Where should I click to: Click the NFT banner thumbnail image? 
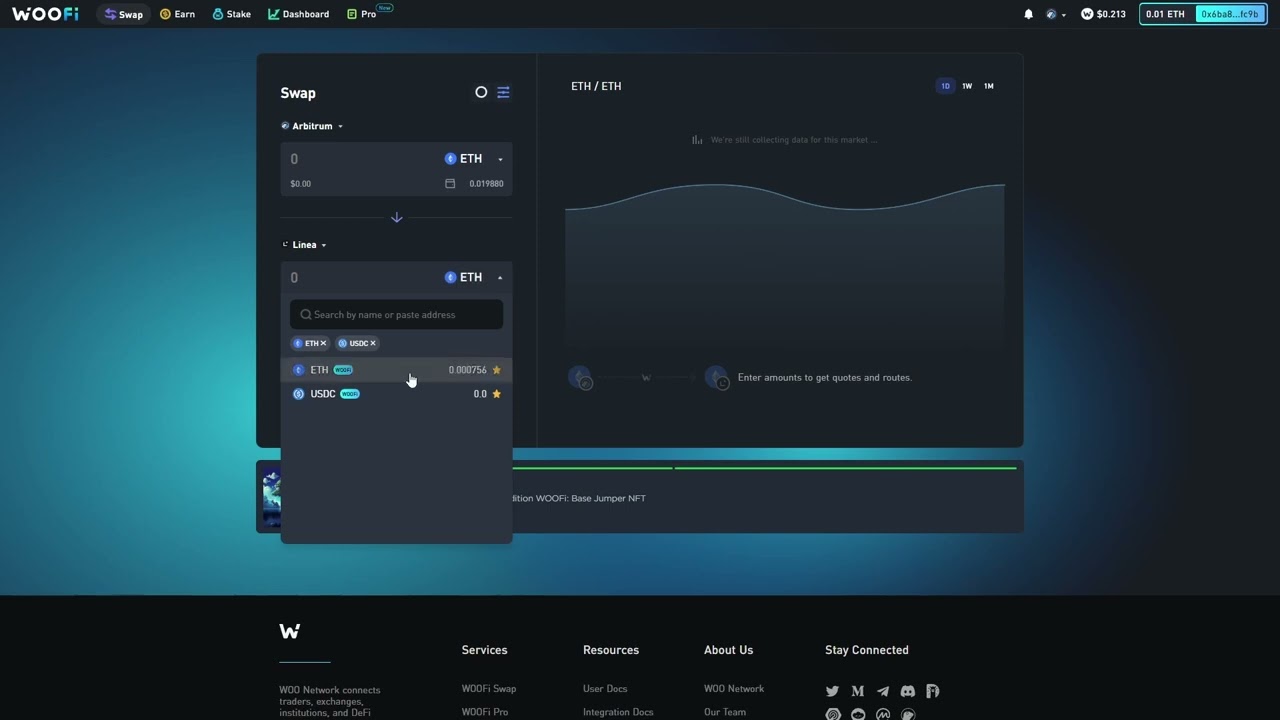[x=271, y=497]
